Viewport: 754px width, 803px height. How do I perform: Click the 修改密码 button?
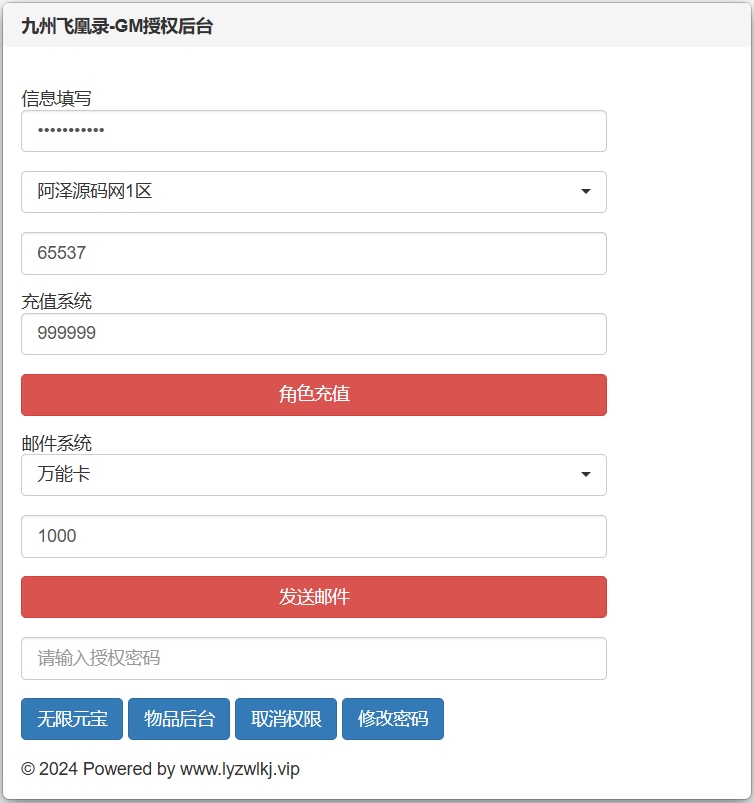(x=393, y=719)
